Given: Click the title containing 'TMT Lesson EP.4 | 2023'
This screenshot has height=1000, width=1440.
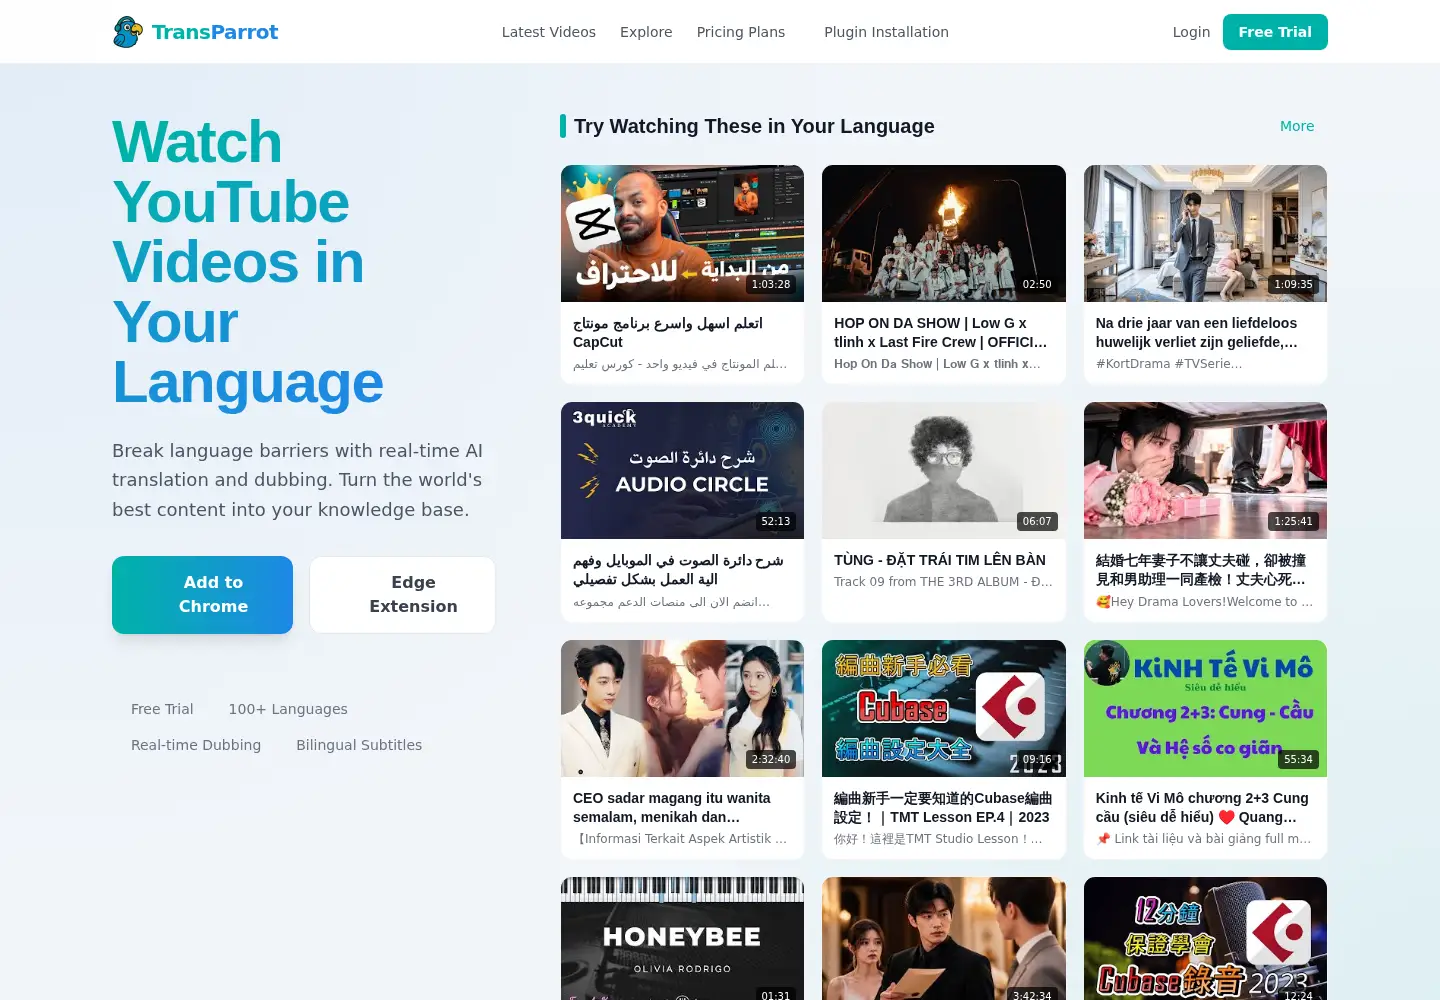Looking at the screenshot, I should point(943,807).
